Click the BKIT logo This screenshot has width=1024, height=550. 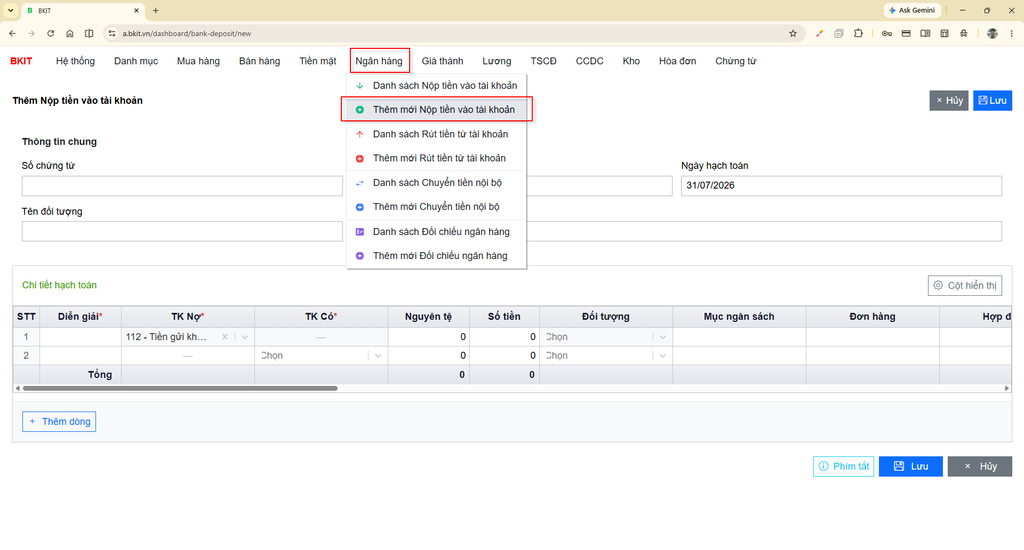pyautogui.click(x=21, y=61)
